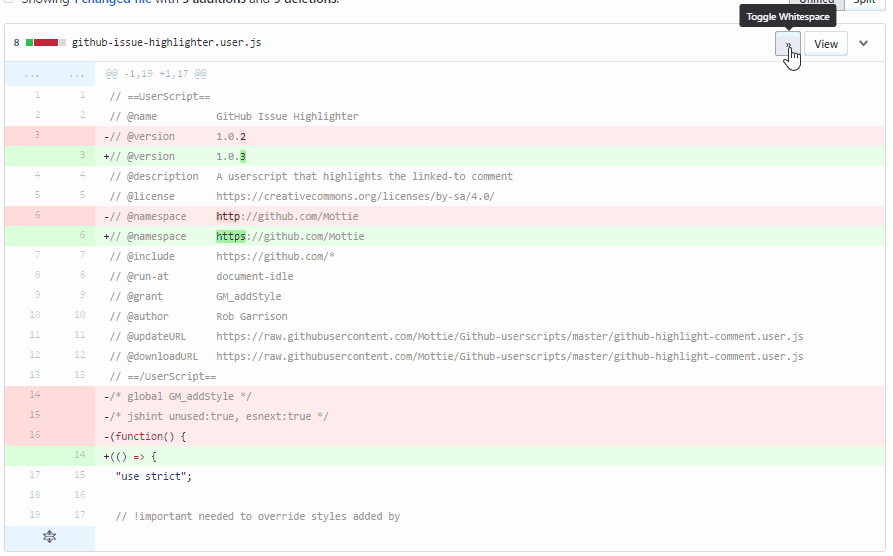Expand hidden lines with bottom unfold icon
Viewport: 893px width, 556px height.
click(x=49, y=538)
